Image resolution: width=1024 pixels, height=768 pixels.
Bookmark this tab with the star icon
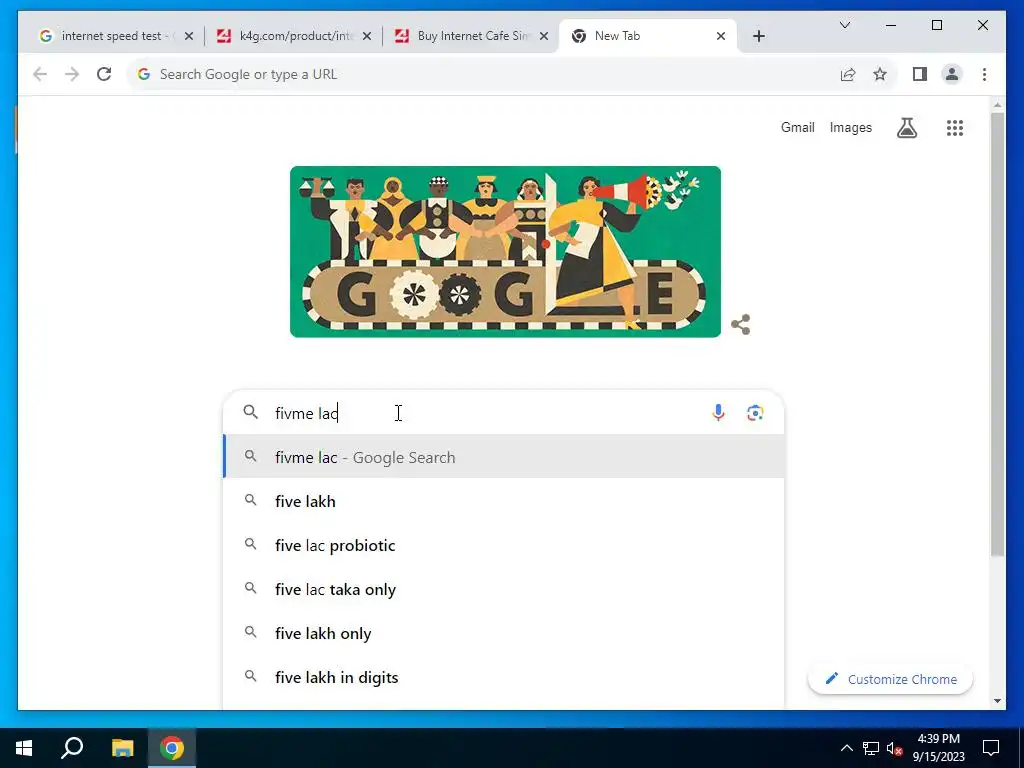tap(880, 74)
